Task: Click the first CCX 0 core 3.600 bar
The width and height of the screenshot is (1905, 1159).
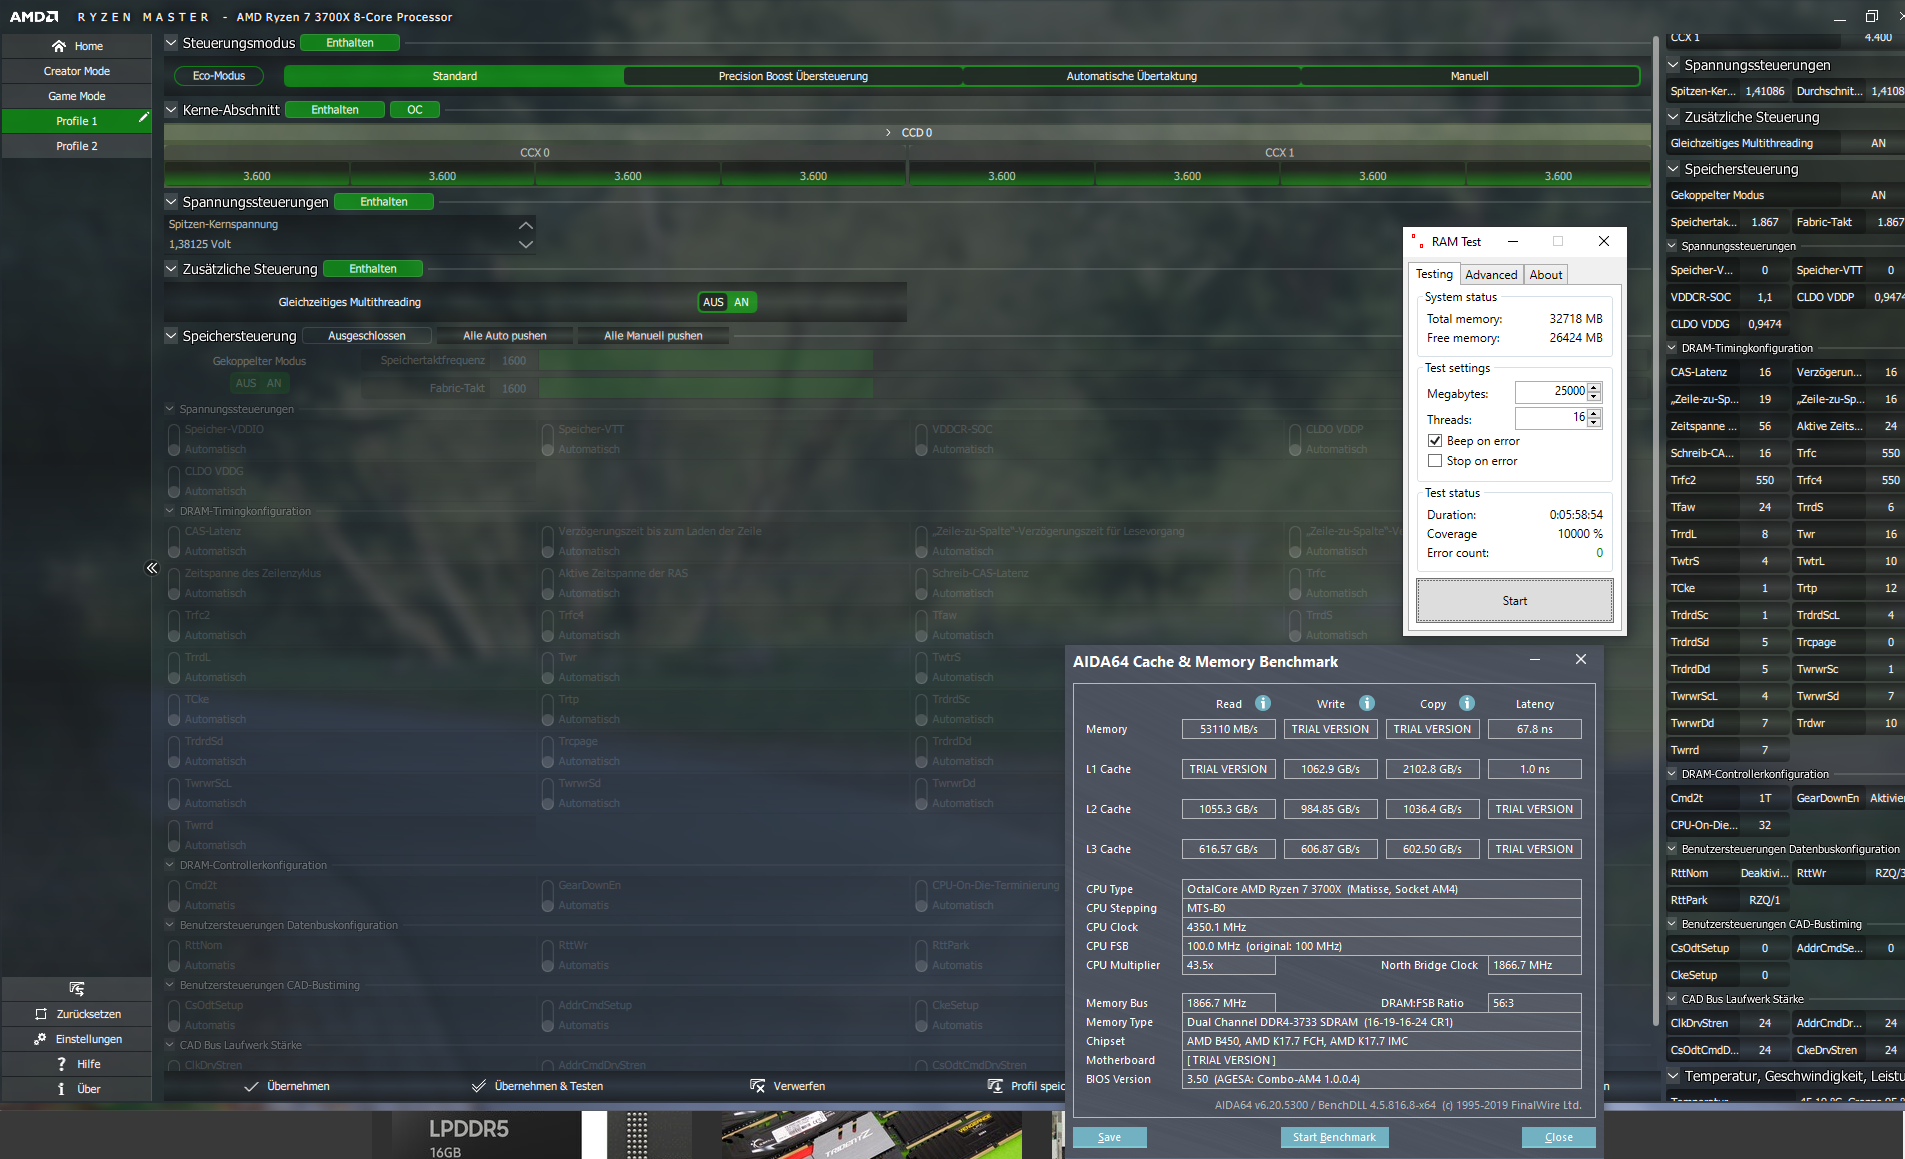Action: point(257,176)
